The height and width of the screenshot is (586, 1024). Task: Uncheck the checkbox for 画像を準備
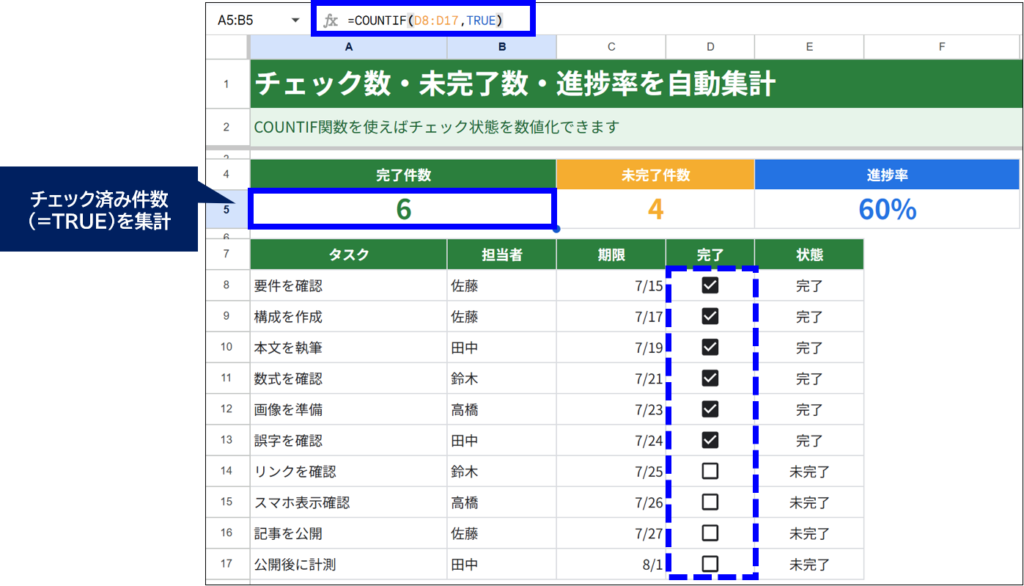[710, 409]
